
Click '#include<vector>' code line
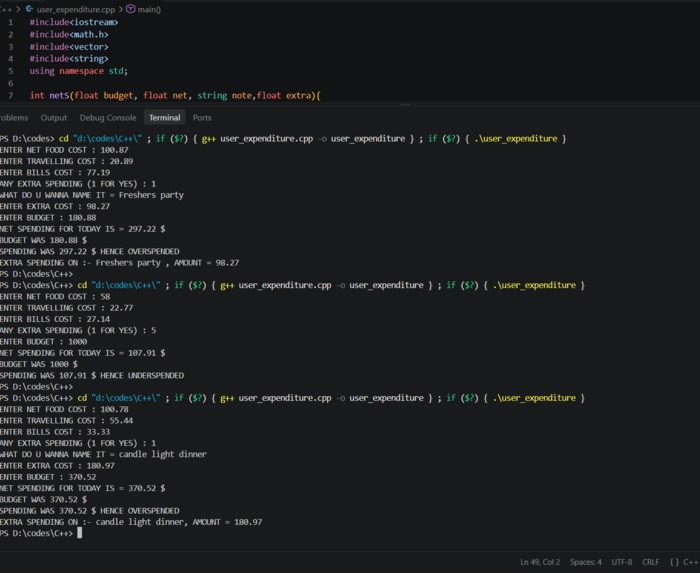pos(69,47)
